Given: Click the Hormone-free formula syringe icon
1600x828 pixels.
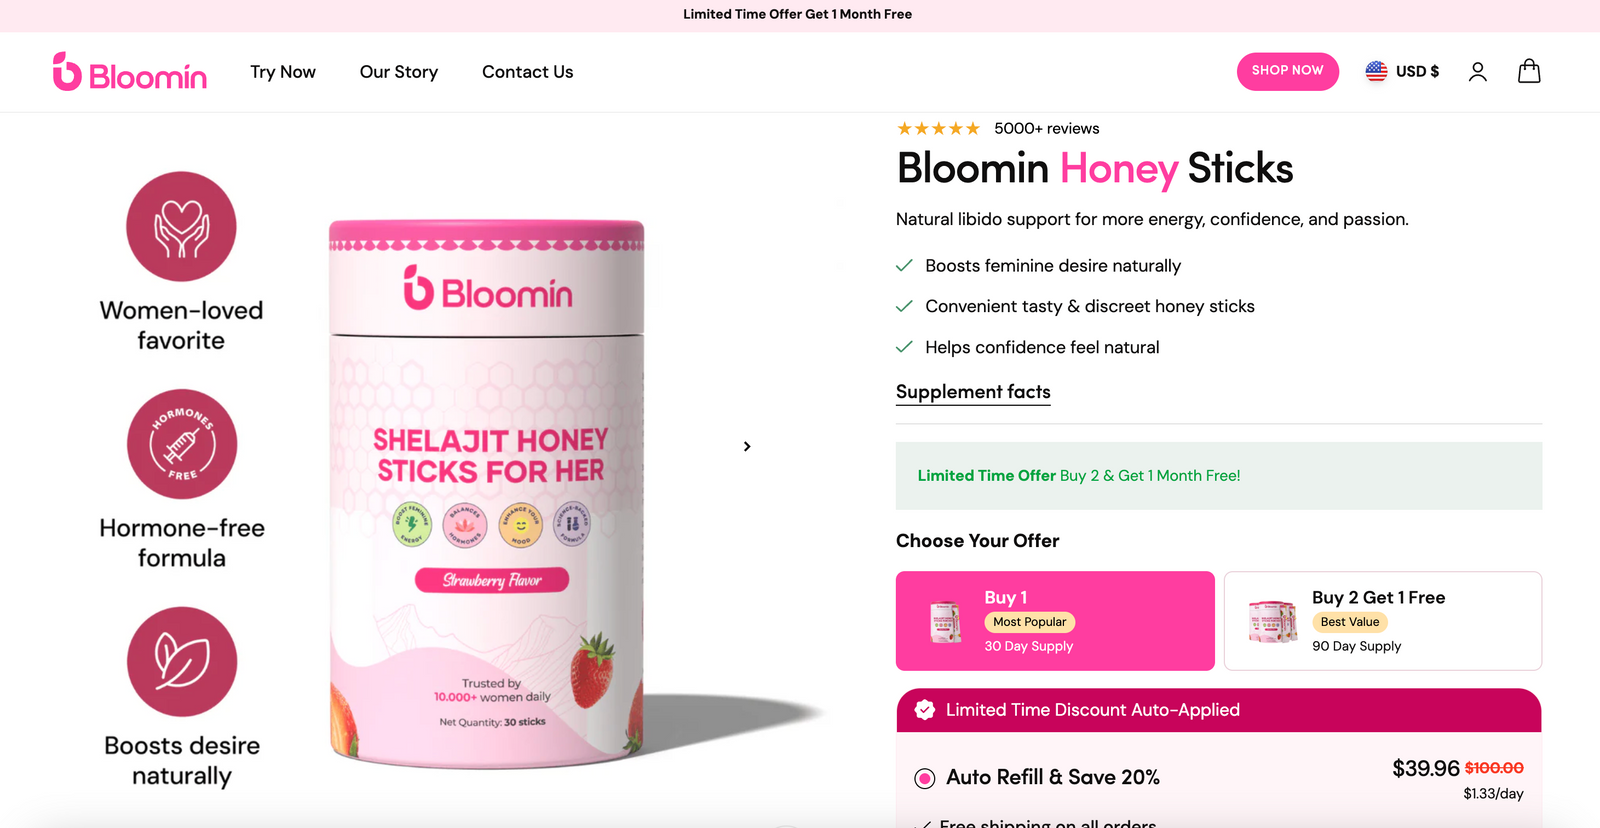Looking at the screenshot, I should pos(182,444).
